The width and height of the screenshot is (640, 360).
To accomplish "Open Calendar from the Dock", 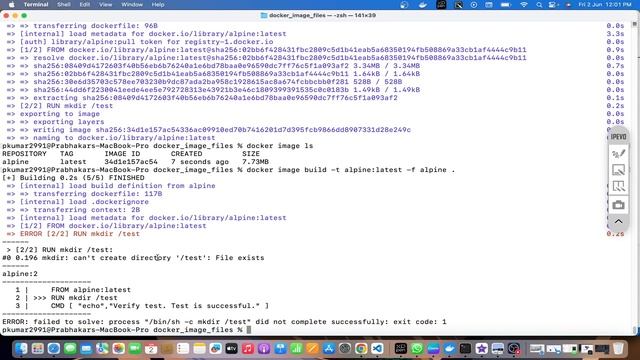I will 151,349.
